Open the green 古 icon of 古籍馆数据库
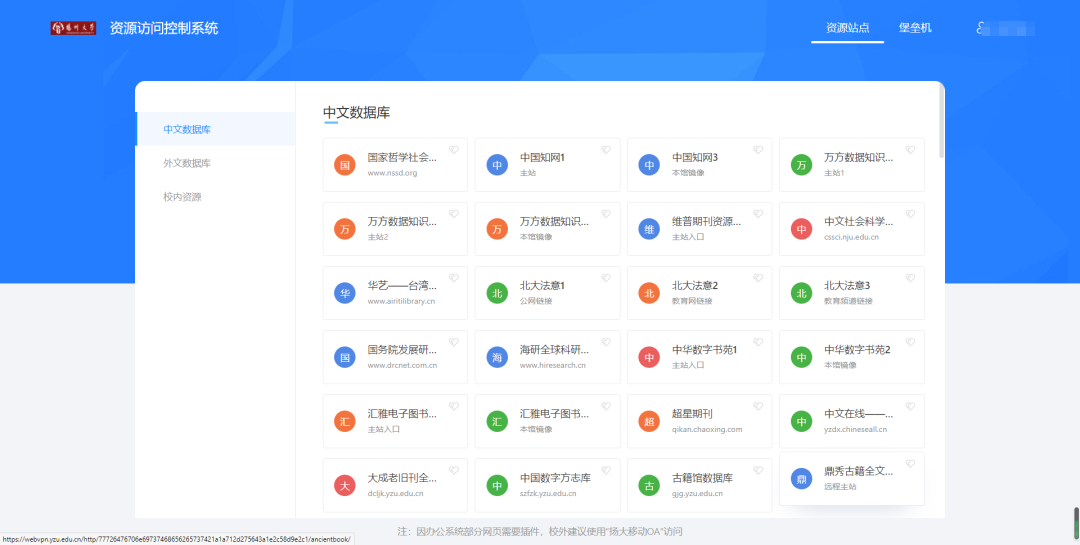 [649, 485]
